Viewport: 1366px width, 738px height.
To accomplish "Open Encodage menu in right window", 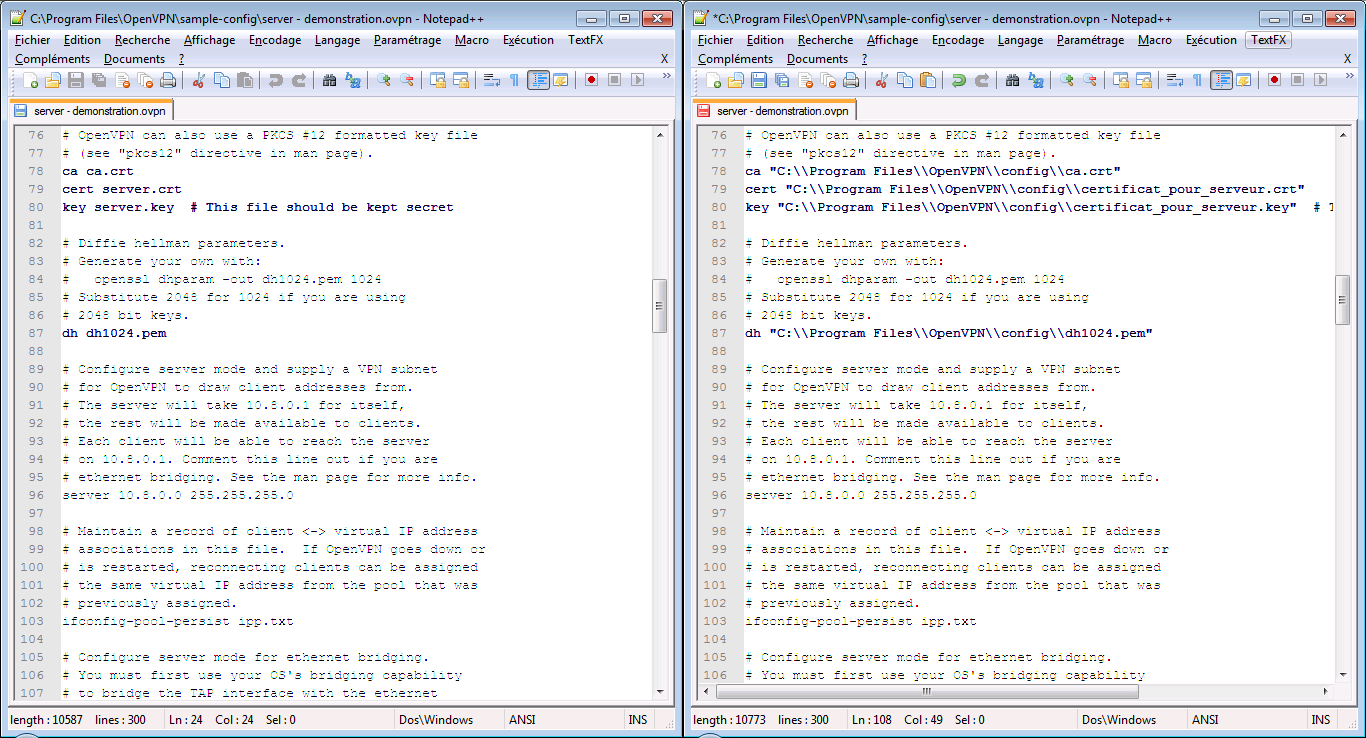I will [x=958, y=40].
